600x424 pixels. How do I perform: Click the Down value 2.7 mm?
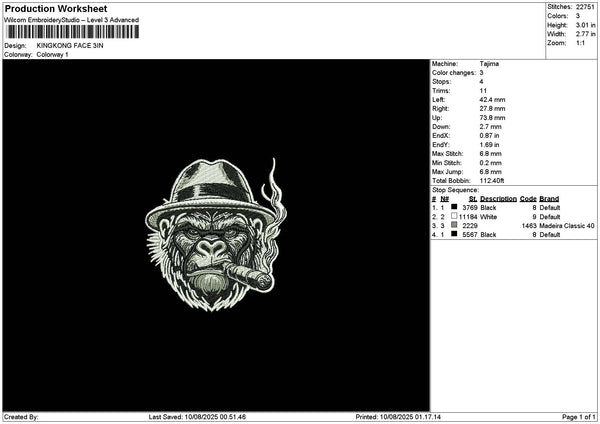491,127
